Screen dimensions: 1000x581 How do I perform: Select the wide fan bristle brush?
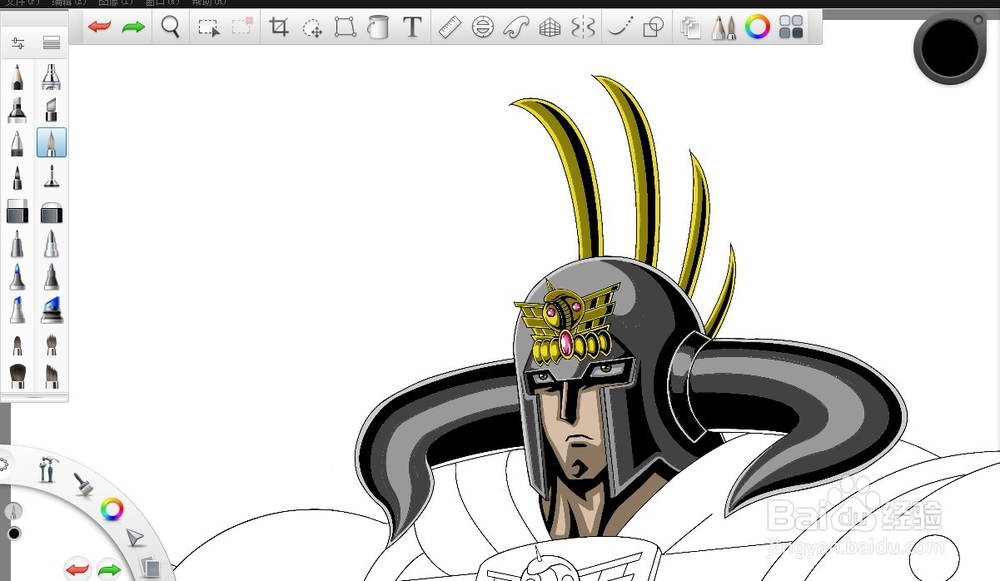(x=17, y=376)
